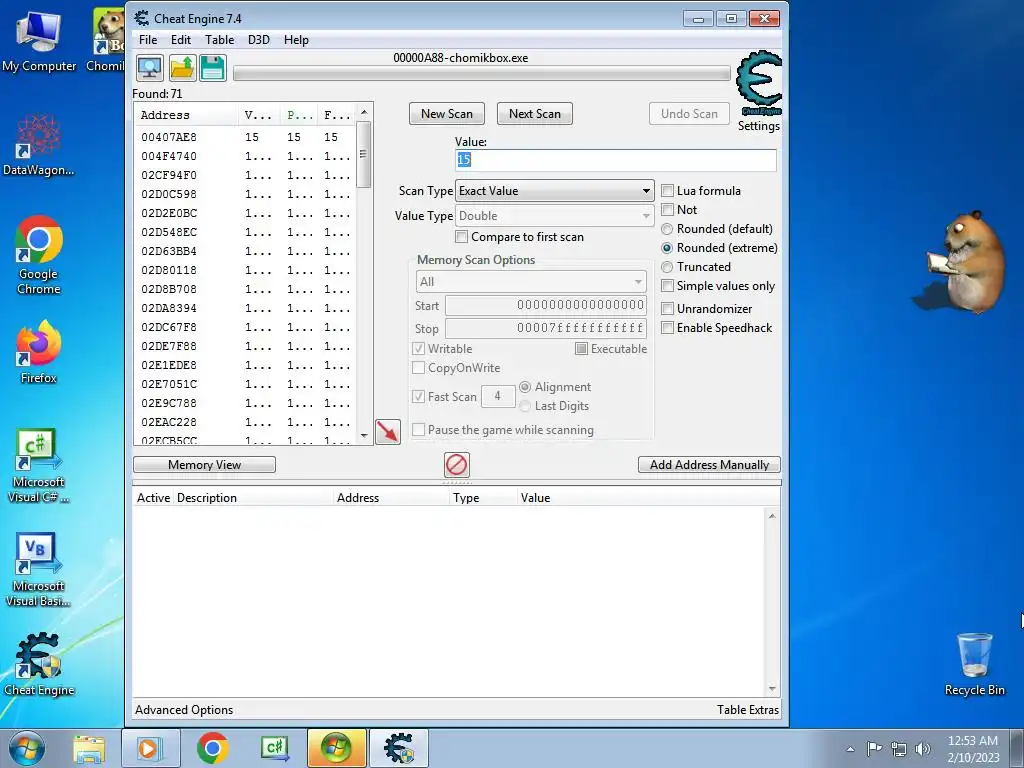
Task: Select address 02DC67F8 in results
Action: [x=246, y=327]
